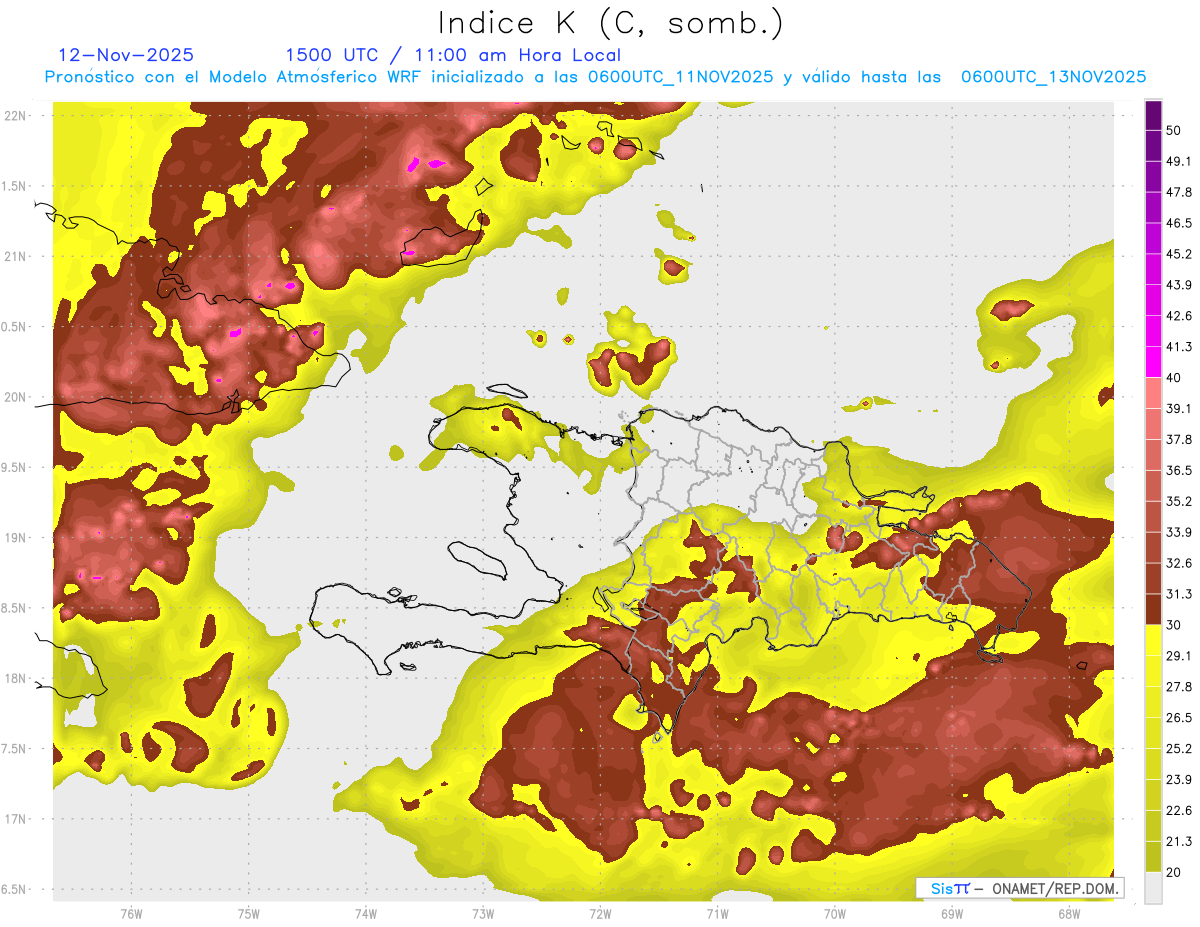Viewport: 1200px width, 927px height.
Task: Select the colorbar label "36.5"
Action: (1179, 470)
